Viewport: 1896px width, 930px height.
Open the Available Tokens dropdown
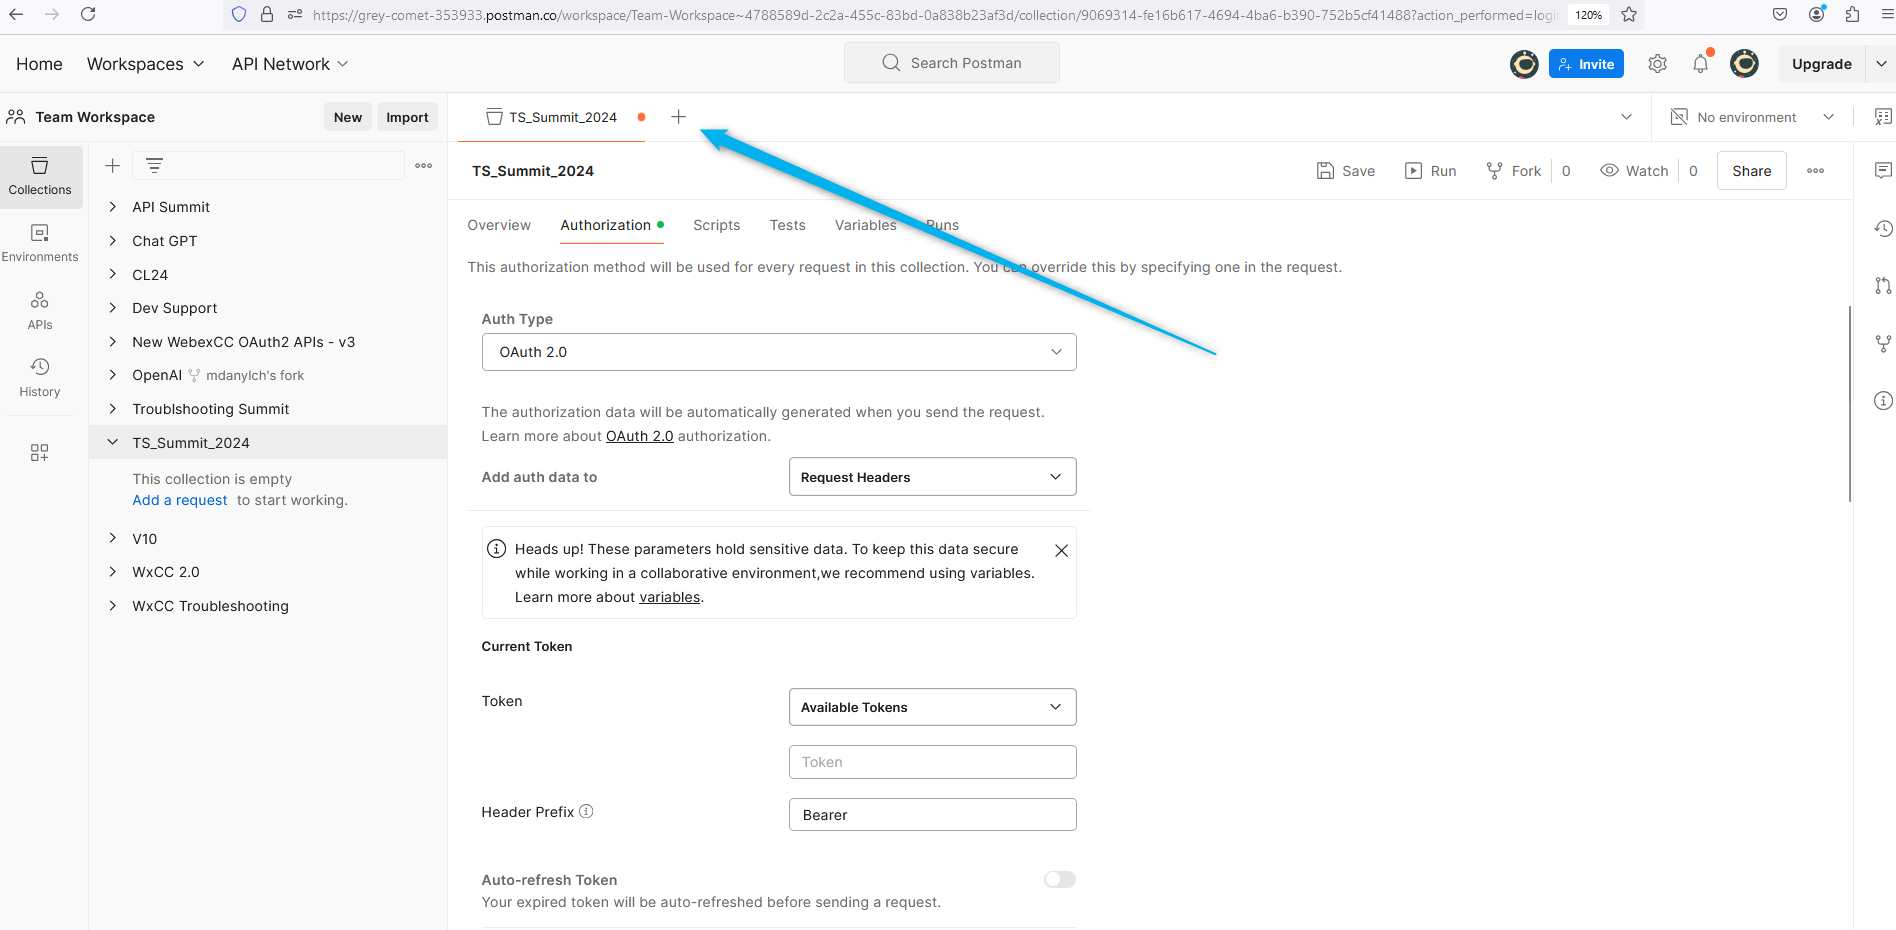point(932,707)
